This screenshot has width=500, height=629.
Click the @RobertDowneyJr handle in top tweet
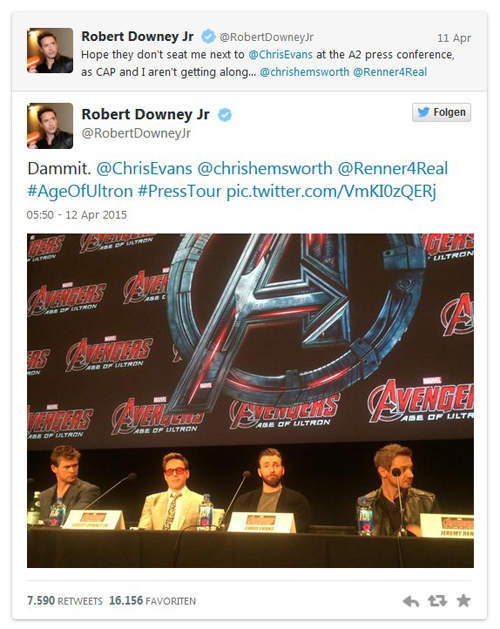tap(266, 37)
